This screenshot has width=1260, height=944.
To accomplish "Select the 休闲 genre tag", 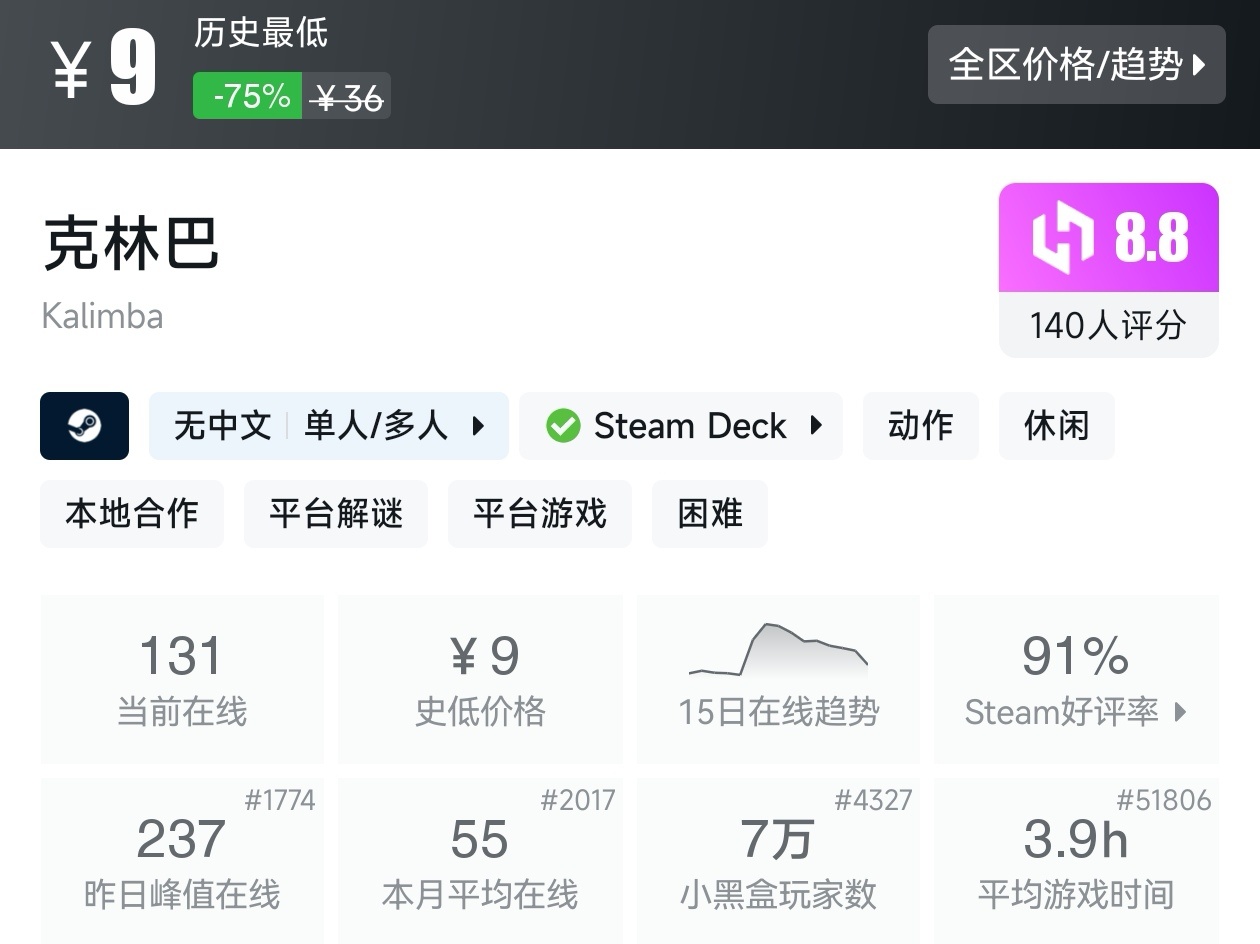I will 1056,426.
